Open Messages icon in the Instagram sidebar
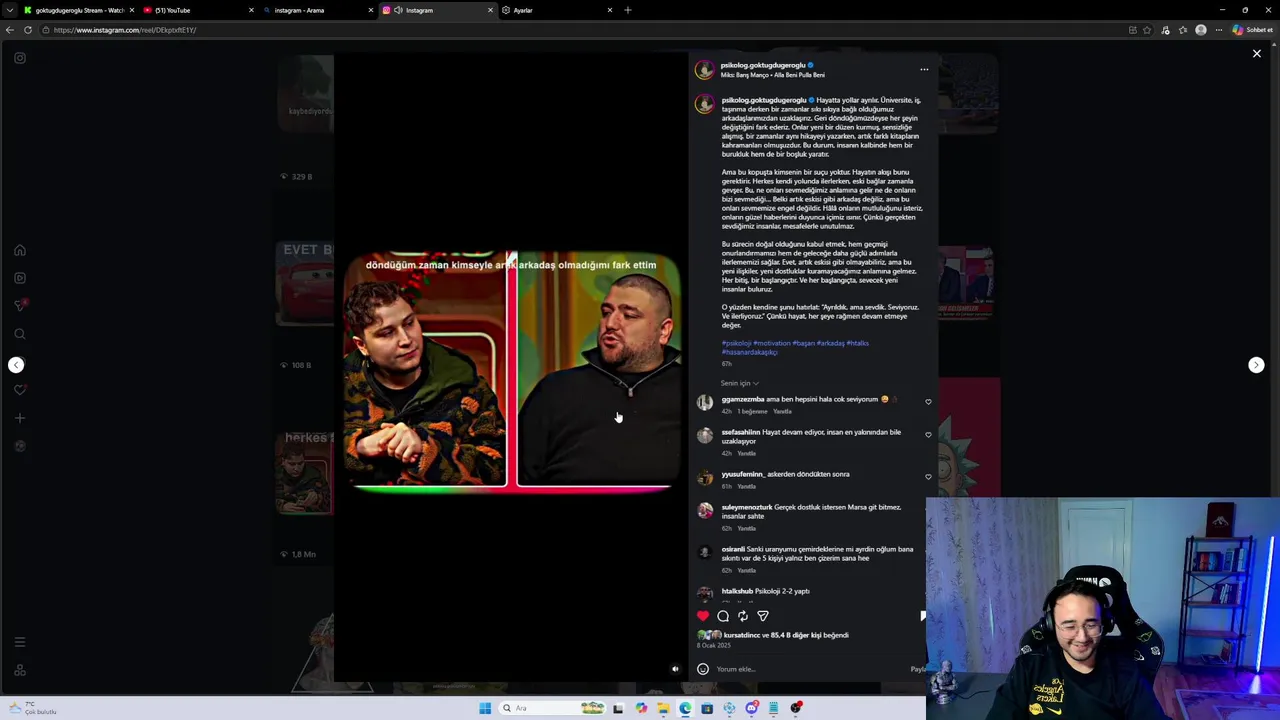The width and height of the screenshot is (1280, 720). tap(20, 305)
